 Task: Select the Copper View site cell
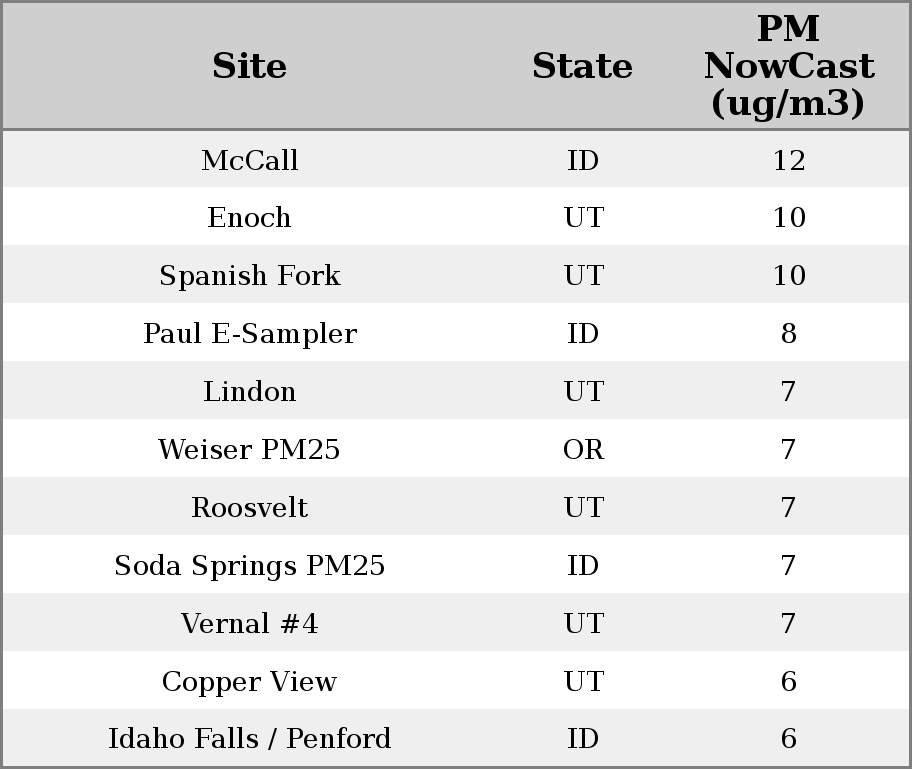point(249,682)
